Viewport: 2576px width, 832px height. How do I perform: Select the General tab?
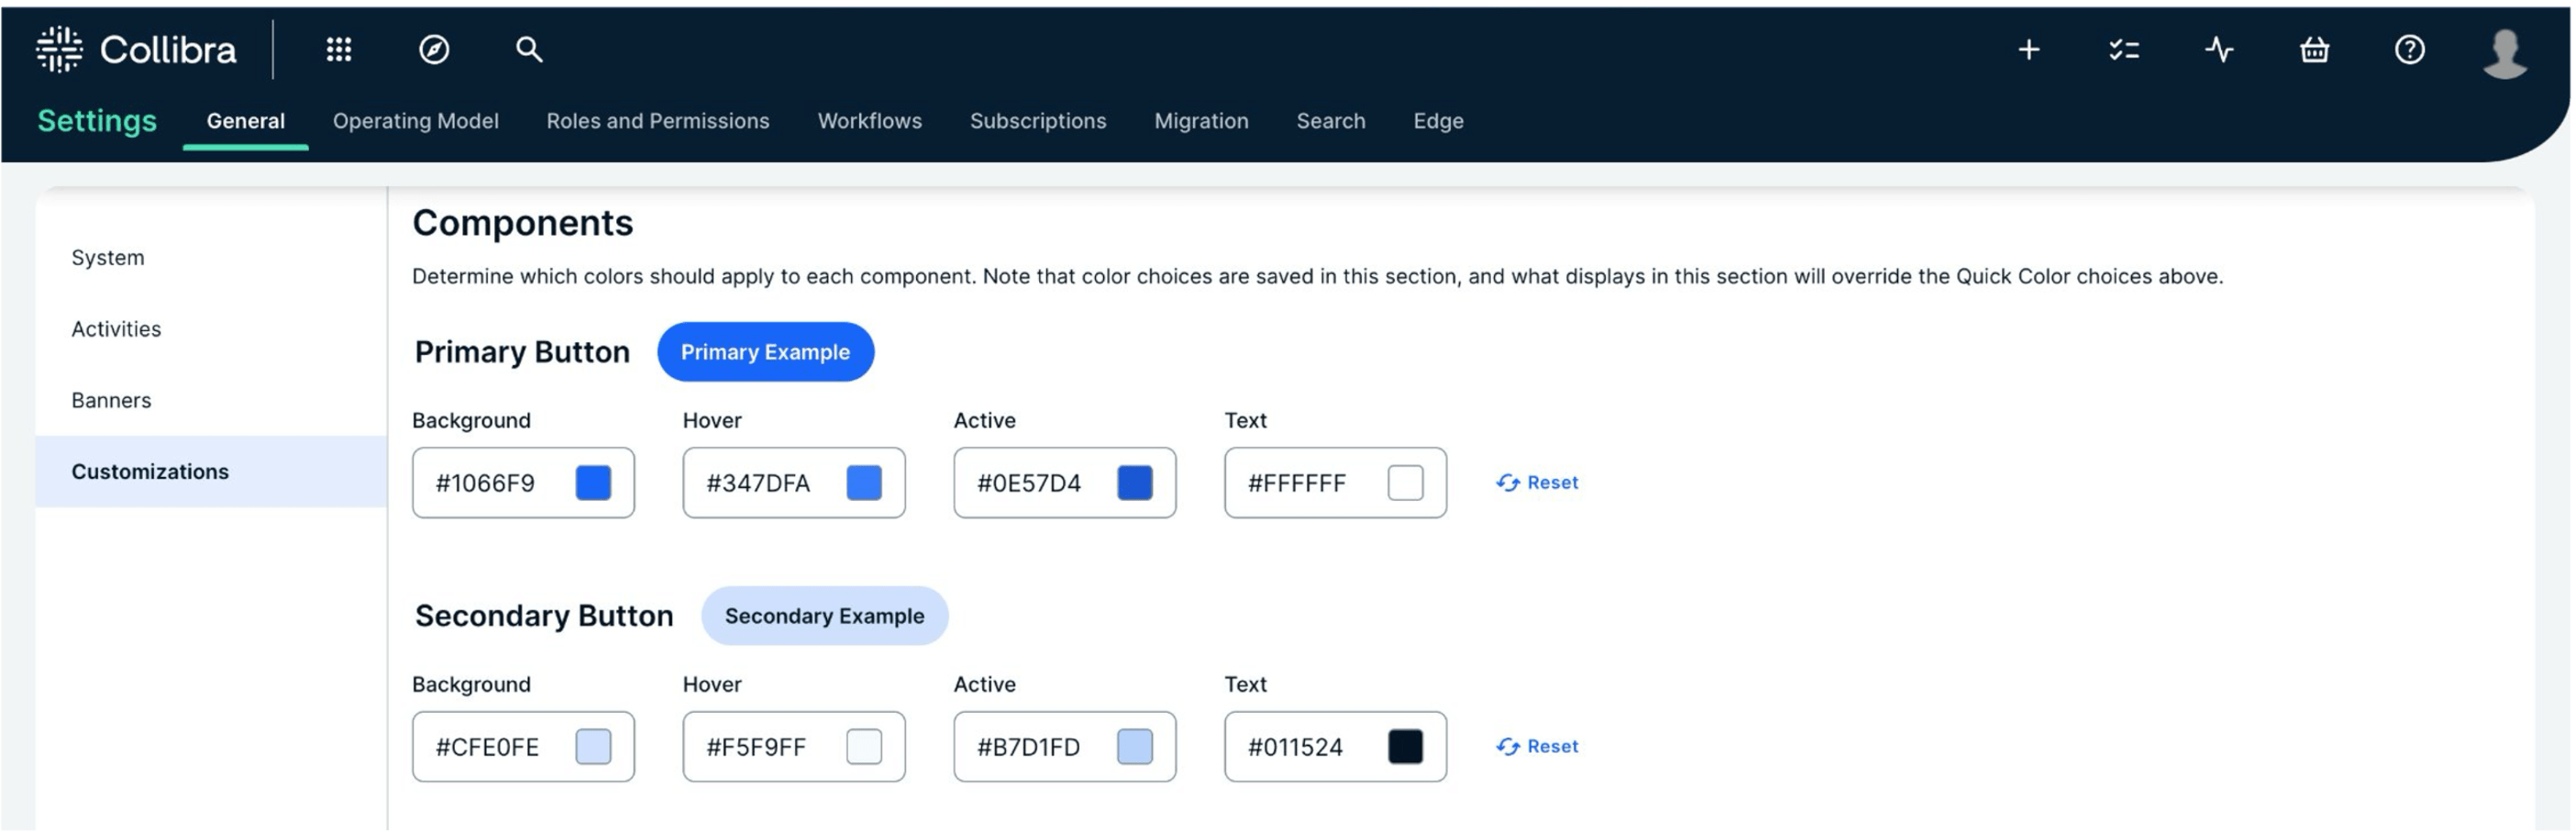coord(246,121)
